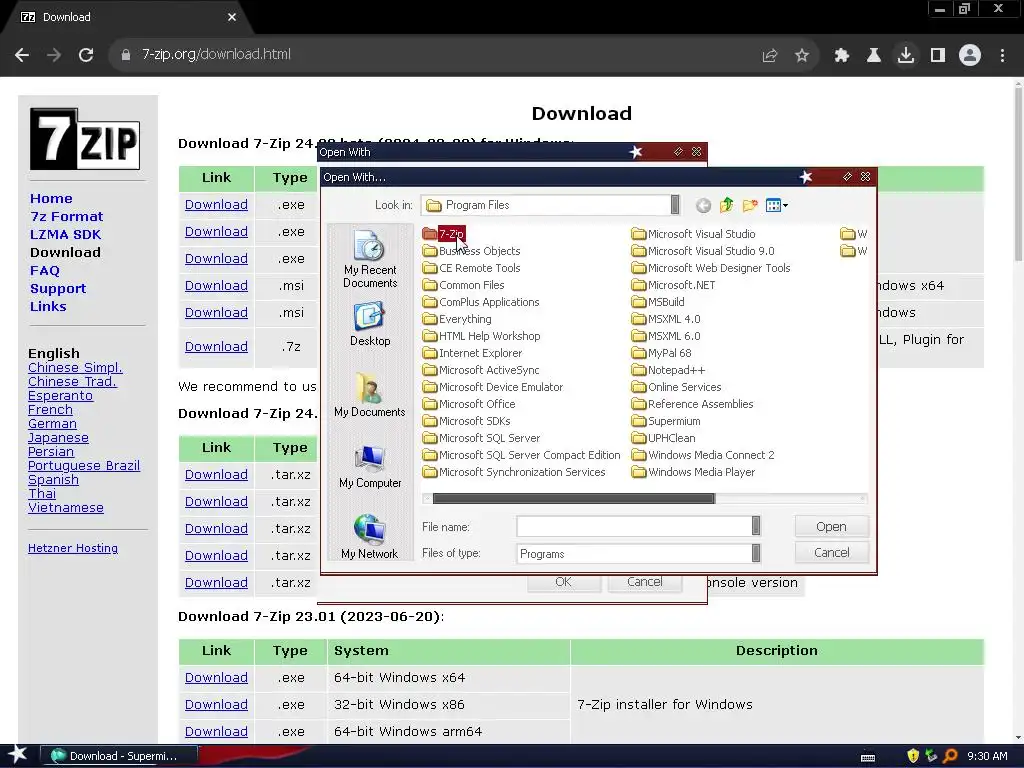Open Home link in 7-Zip sidebar
The height and width of the screenshot is (768, 1024).
point(51,199)
